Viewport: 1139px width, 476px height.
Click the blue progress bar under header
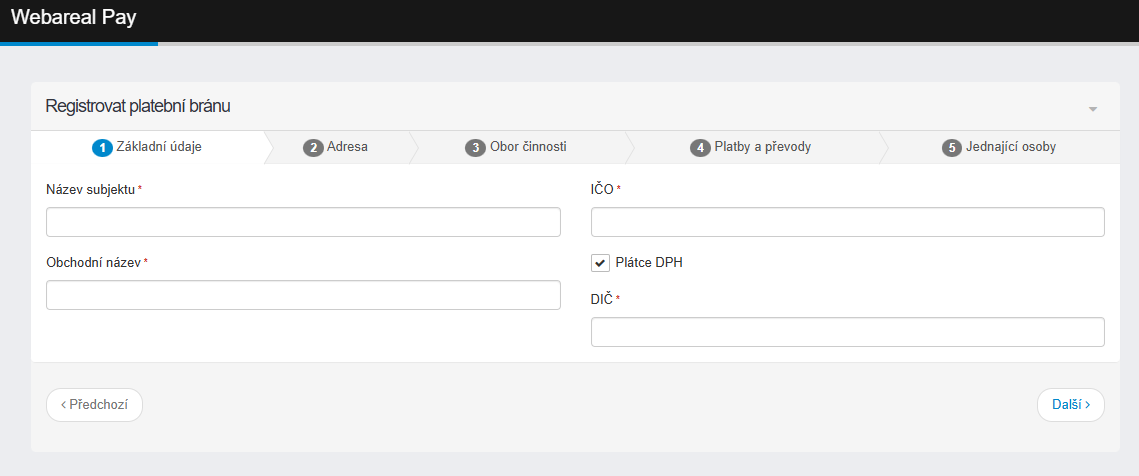(78, 44)
